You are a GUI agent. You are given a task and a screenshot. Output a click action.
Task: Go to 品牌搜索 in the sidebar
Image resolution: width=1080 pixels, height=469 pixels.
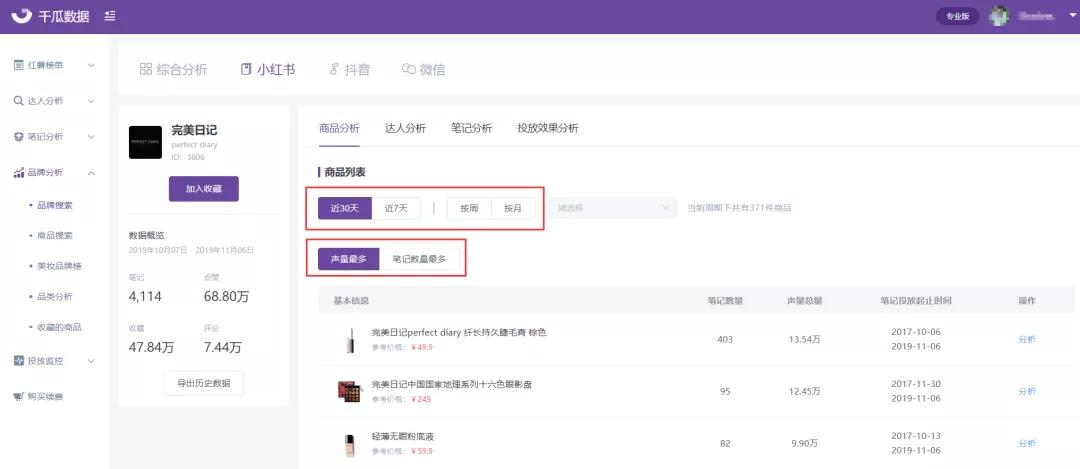pos(54,205)
